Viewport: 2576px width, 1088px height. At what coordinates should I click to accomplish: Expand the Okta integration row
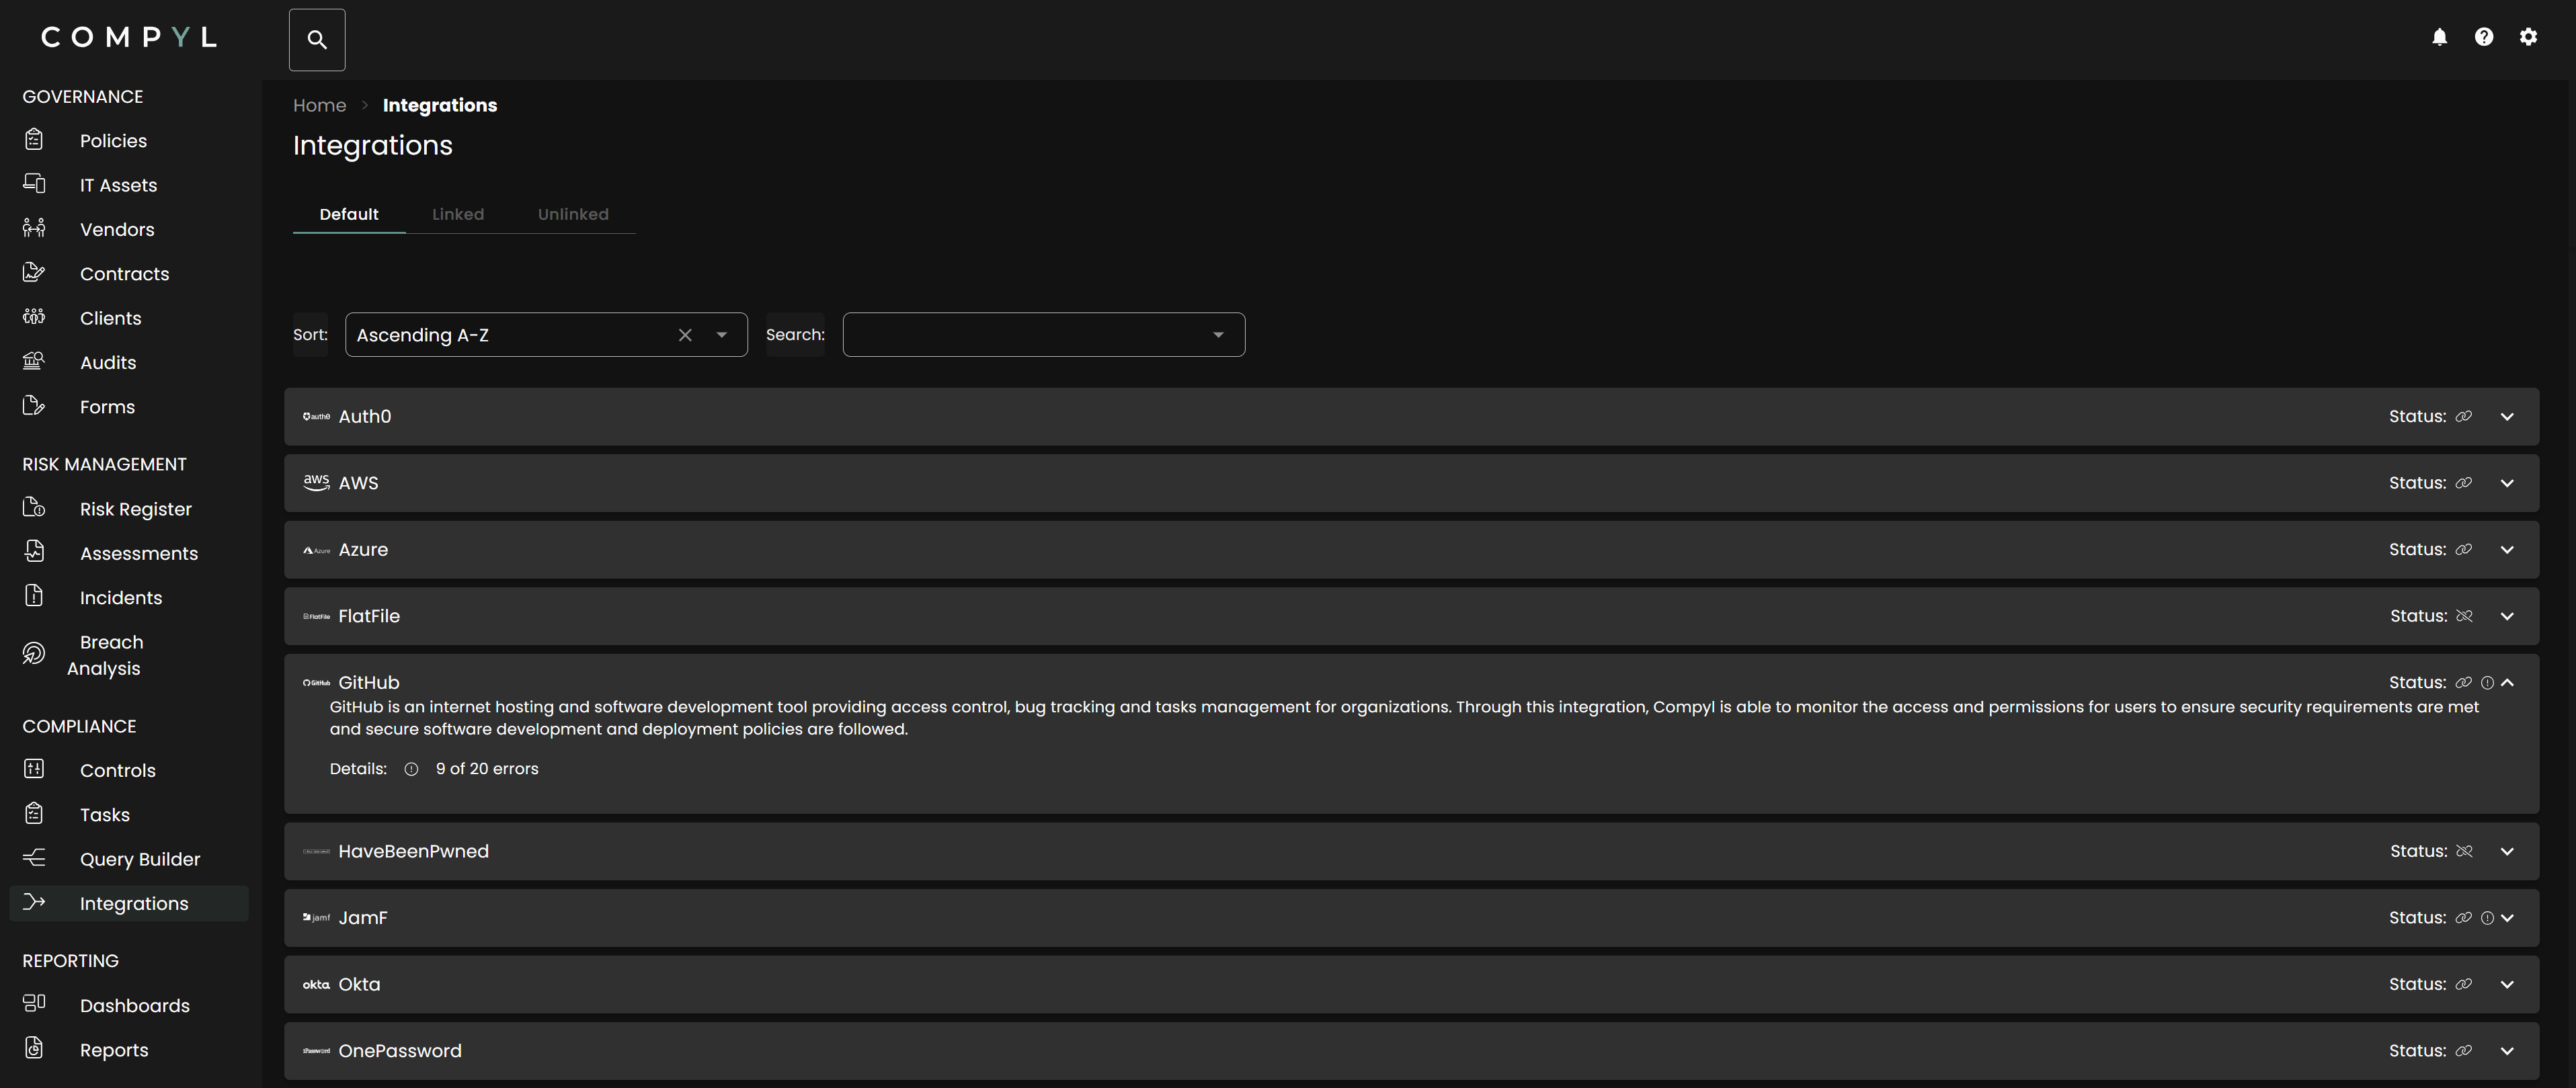2507,985
